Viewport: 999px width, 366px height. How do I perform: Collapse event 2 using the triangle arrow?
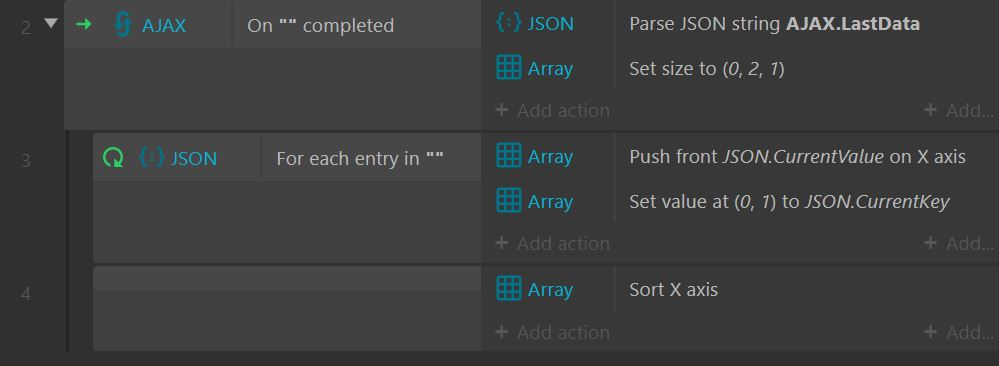point(51,24)
